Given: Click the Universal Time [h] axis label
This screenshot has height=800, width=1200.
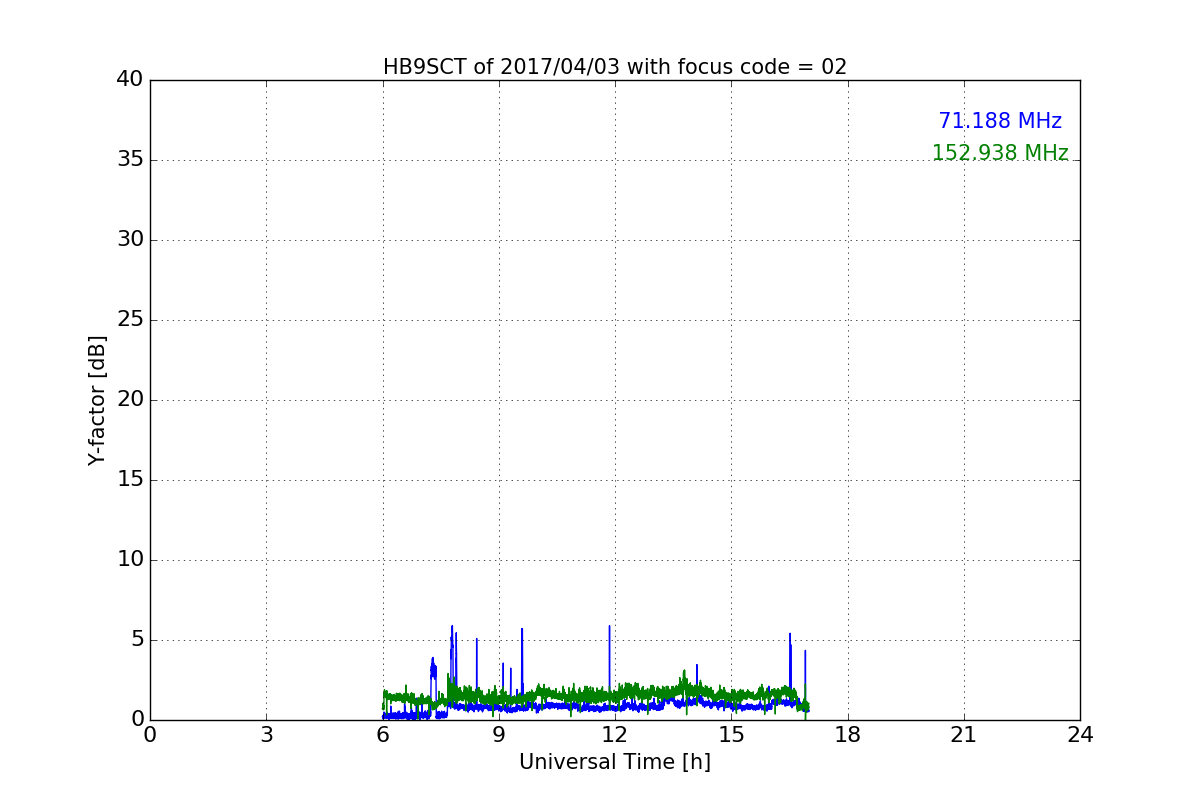Looking at the screenshot, I should pyautogui.click(x=615, y=762).
